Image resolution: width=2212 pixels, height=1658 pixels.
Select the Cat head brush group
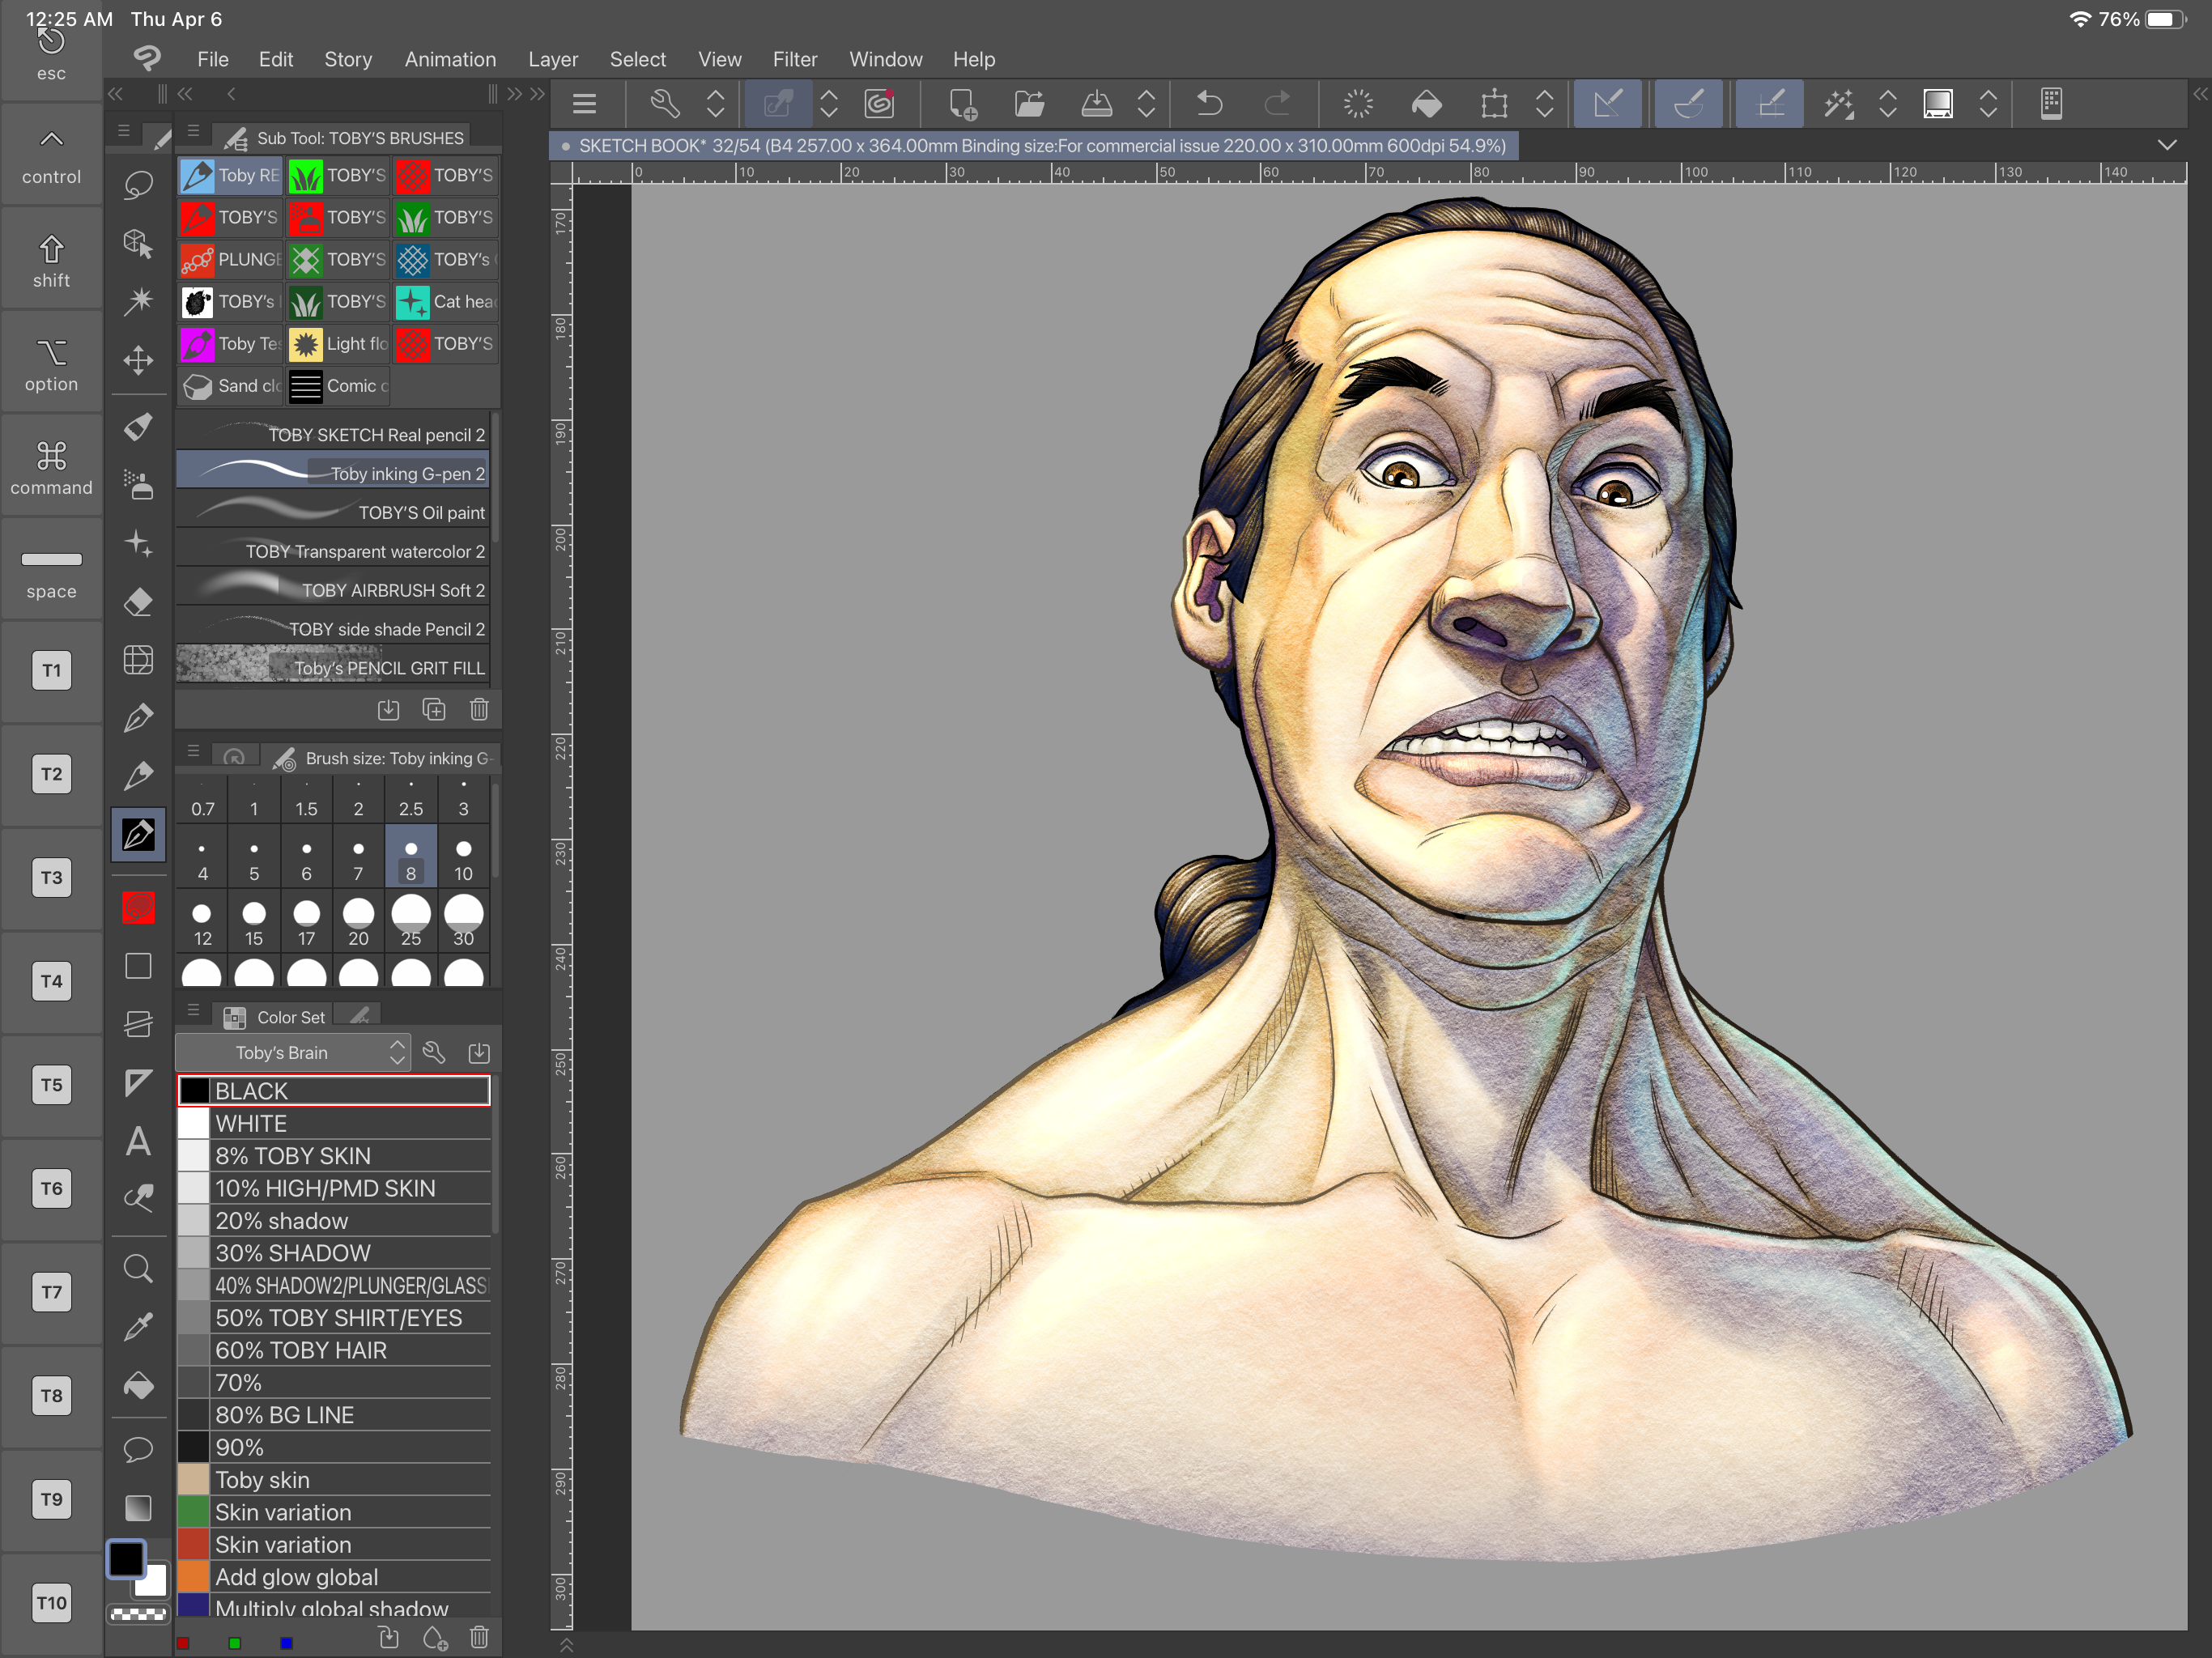pos(446,301)
